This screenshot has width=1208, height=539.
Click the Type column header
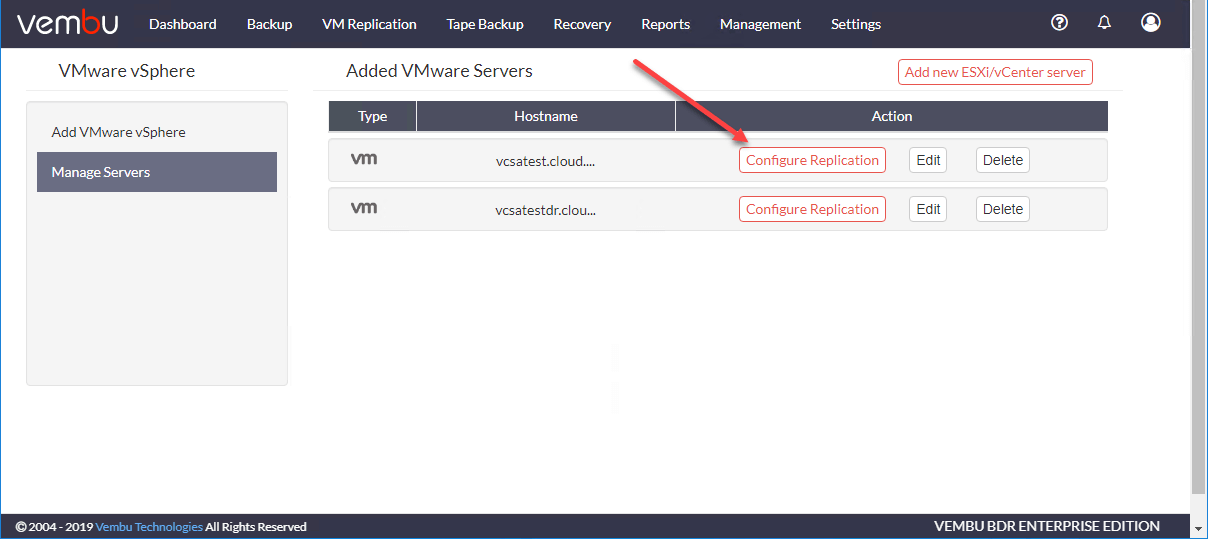(x=373, y=116)
